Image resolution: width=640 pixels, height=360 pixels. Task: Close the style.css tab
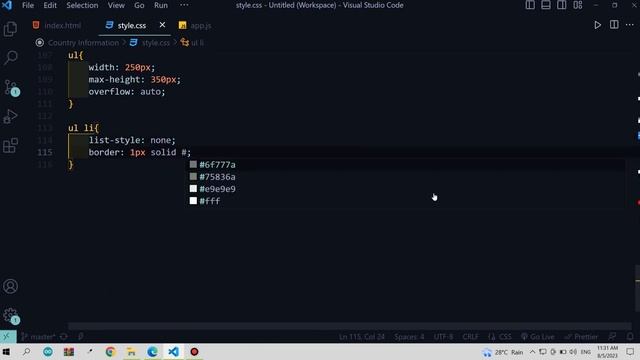point(162,25)
